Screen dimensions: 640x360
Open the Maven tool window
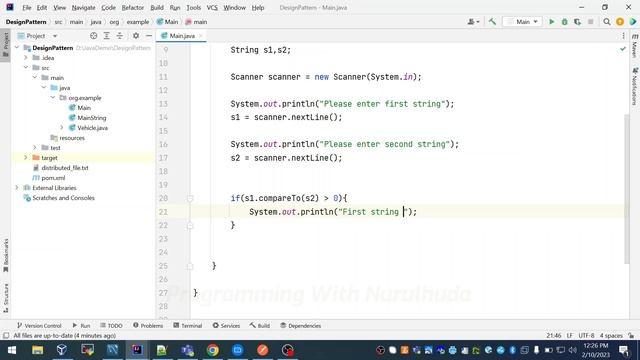pyautogui.click(x=634, y=45)
